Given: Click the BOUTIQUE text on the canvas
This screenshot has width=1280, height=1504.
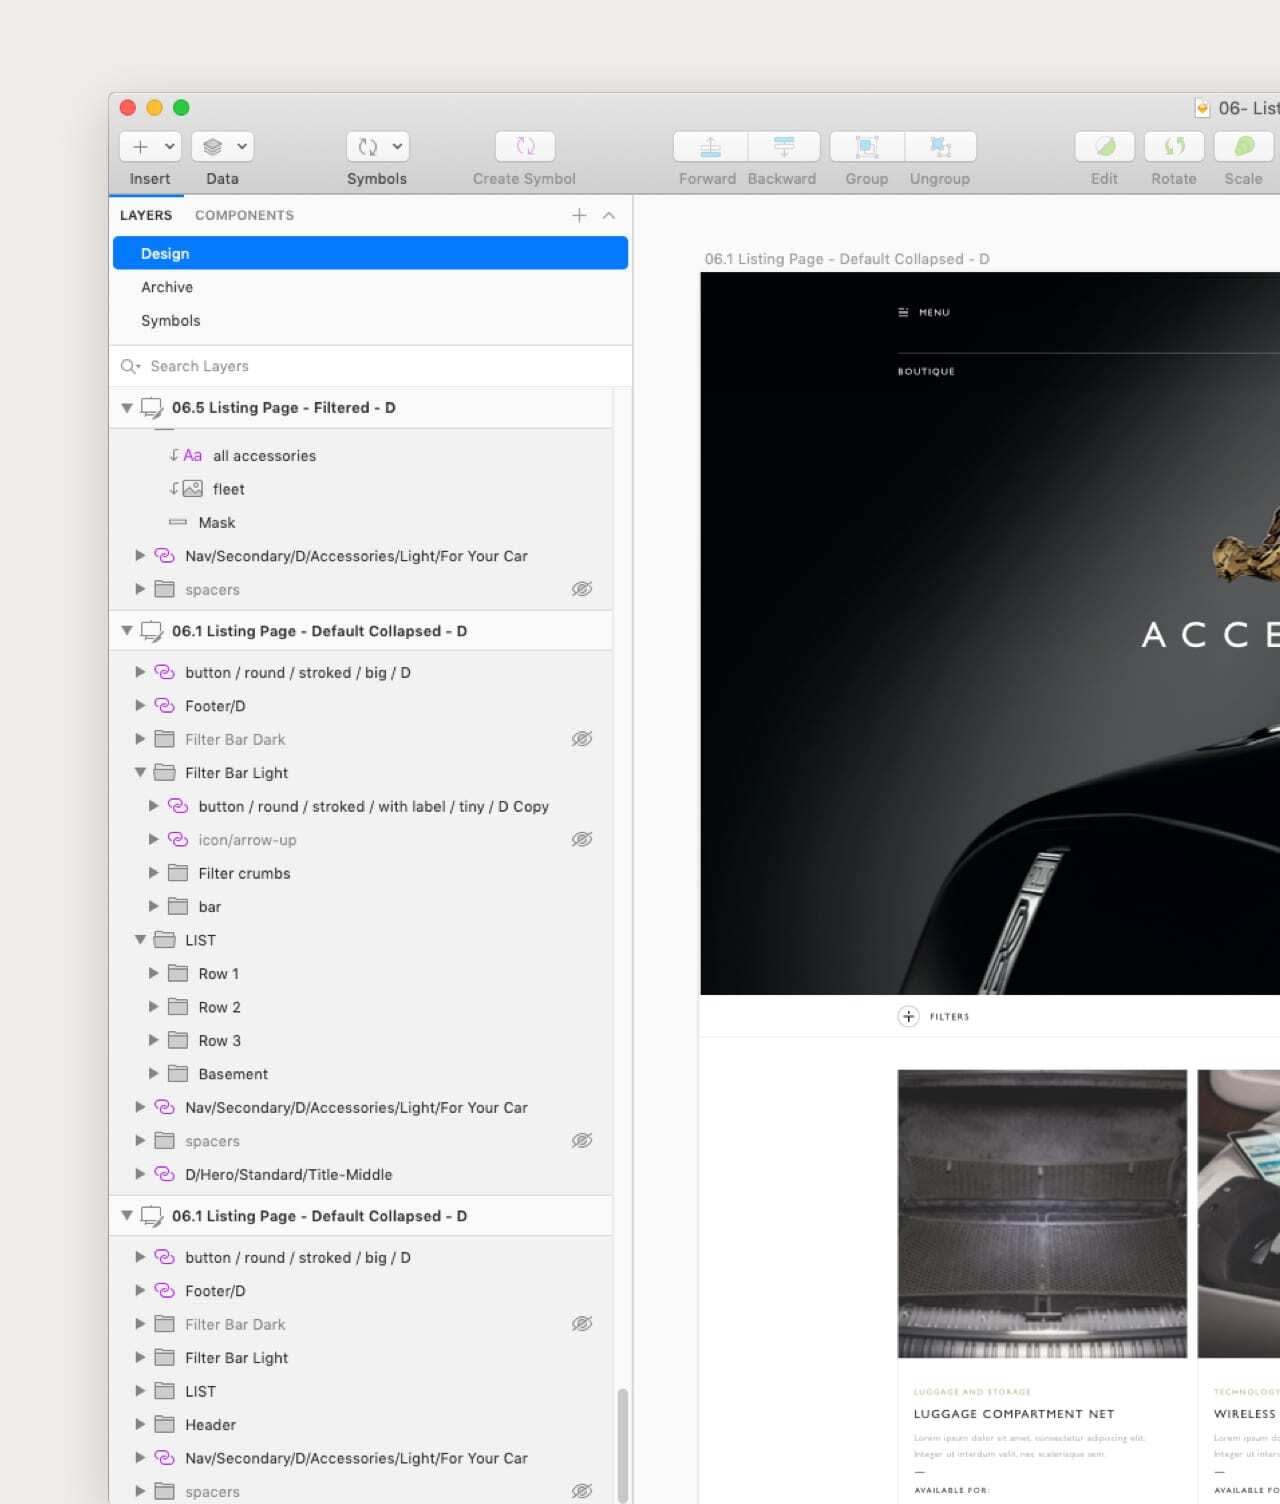Looking at the screenshot, I should (x=926, y=371).
